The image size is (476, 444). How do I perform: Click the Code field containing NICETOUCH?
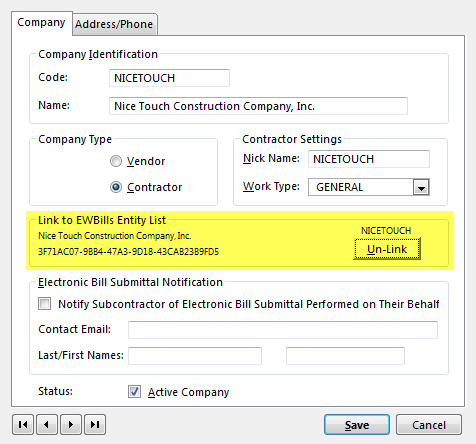coord(169,78)
